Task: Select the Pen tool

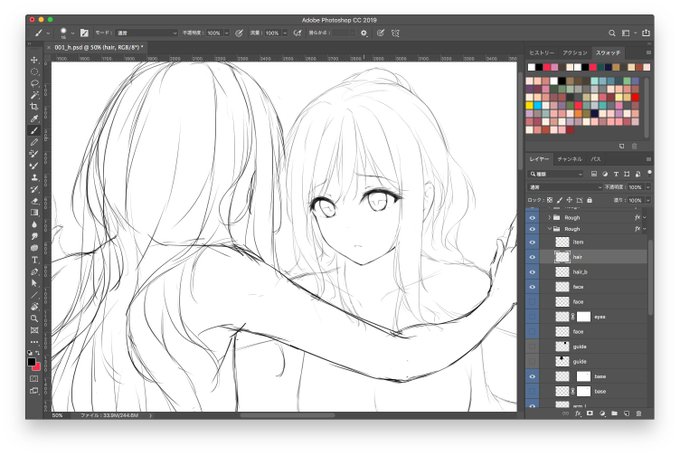Action: [x=34, y=272]
